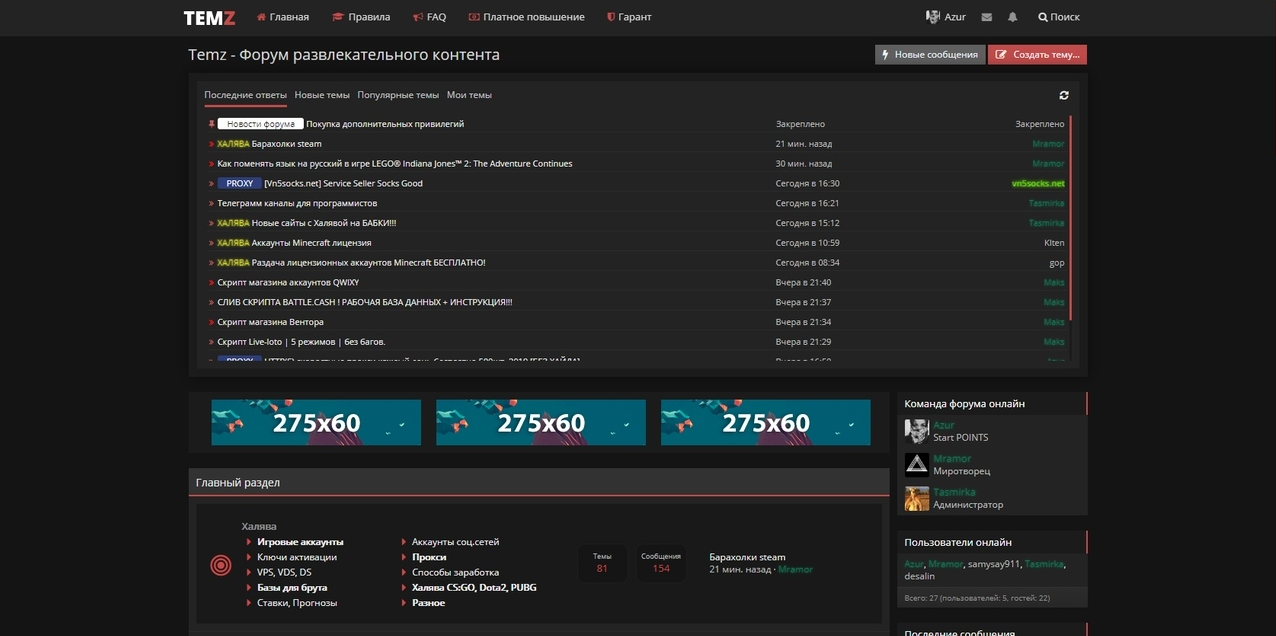This screenshot has width=1276, height=636.
Task: Select the Мои темы tab
Action: pos(469,95)
